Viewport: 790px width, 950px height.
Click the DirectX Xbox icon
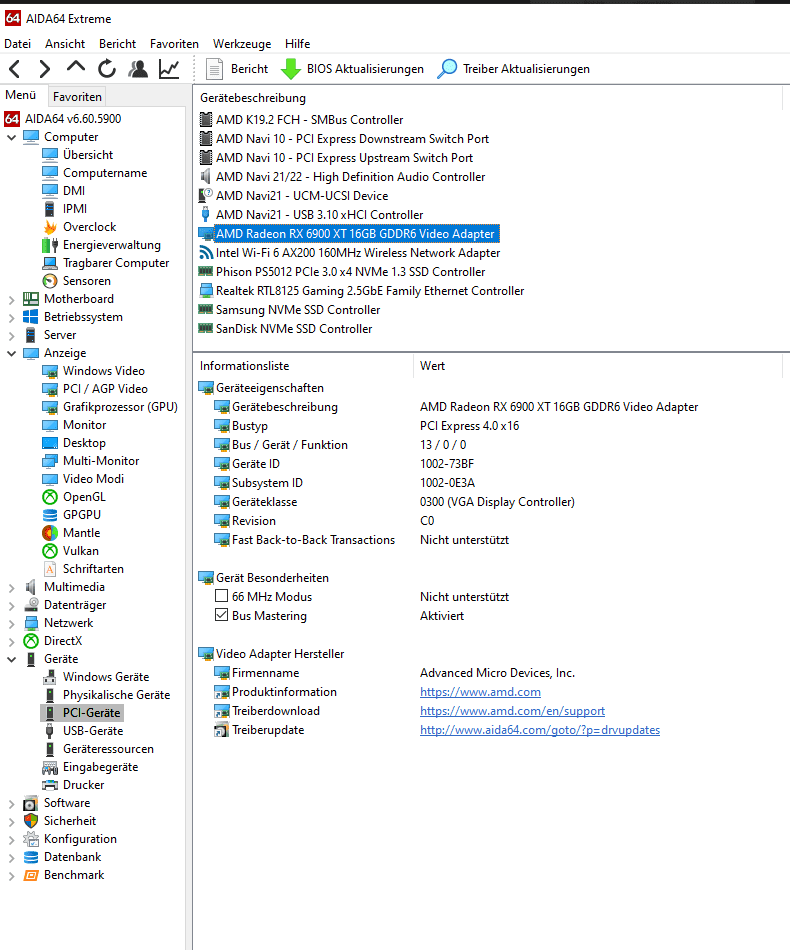coord(31,641)
